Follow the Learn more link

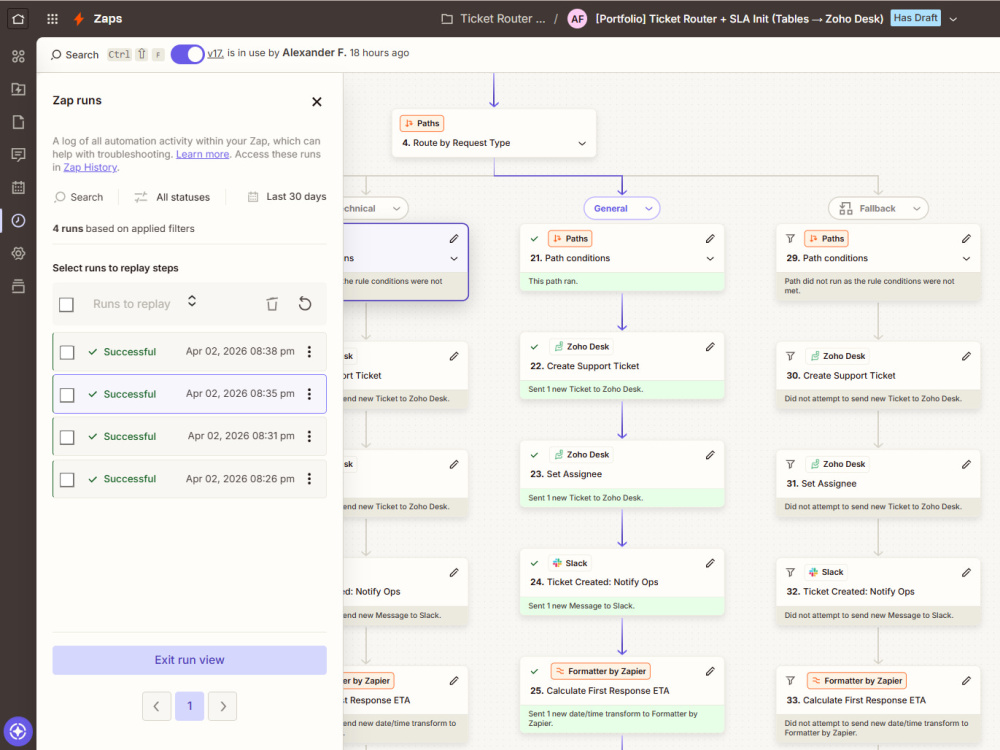[x=202, y=154]
